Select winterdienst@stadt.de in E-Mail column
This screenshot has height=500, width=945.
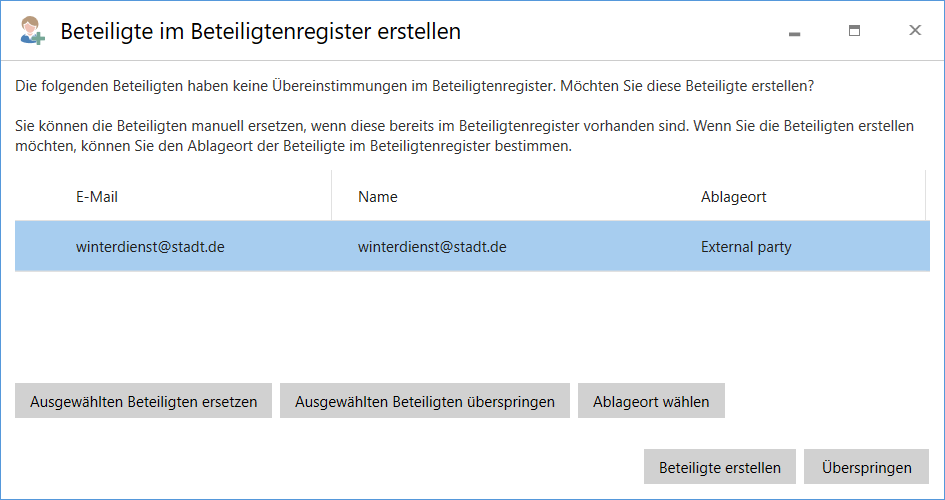point(150,246)
